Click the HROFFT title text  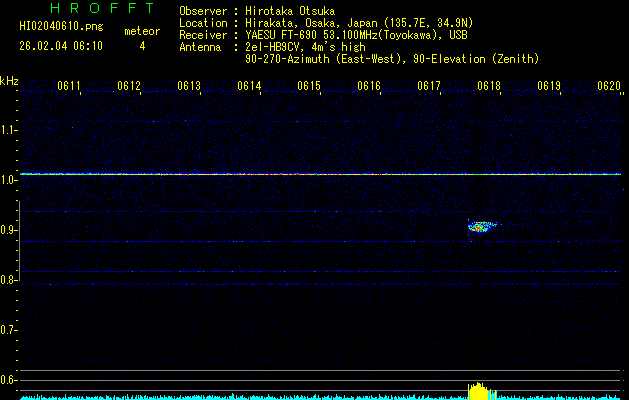coord(88,9)
